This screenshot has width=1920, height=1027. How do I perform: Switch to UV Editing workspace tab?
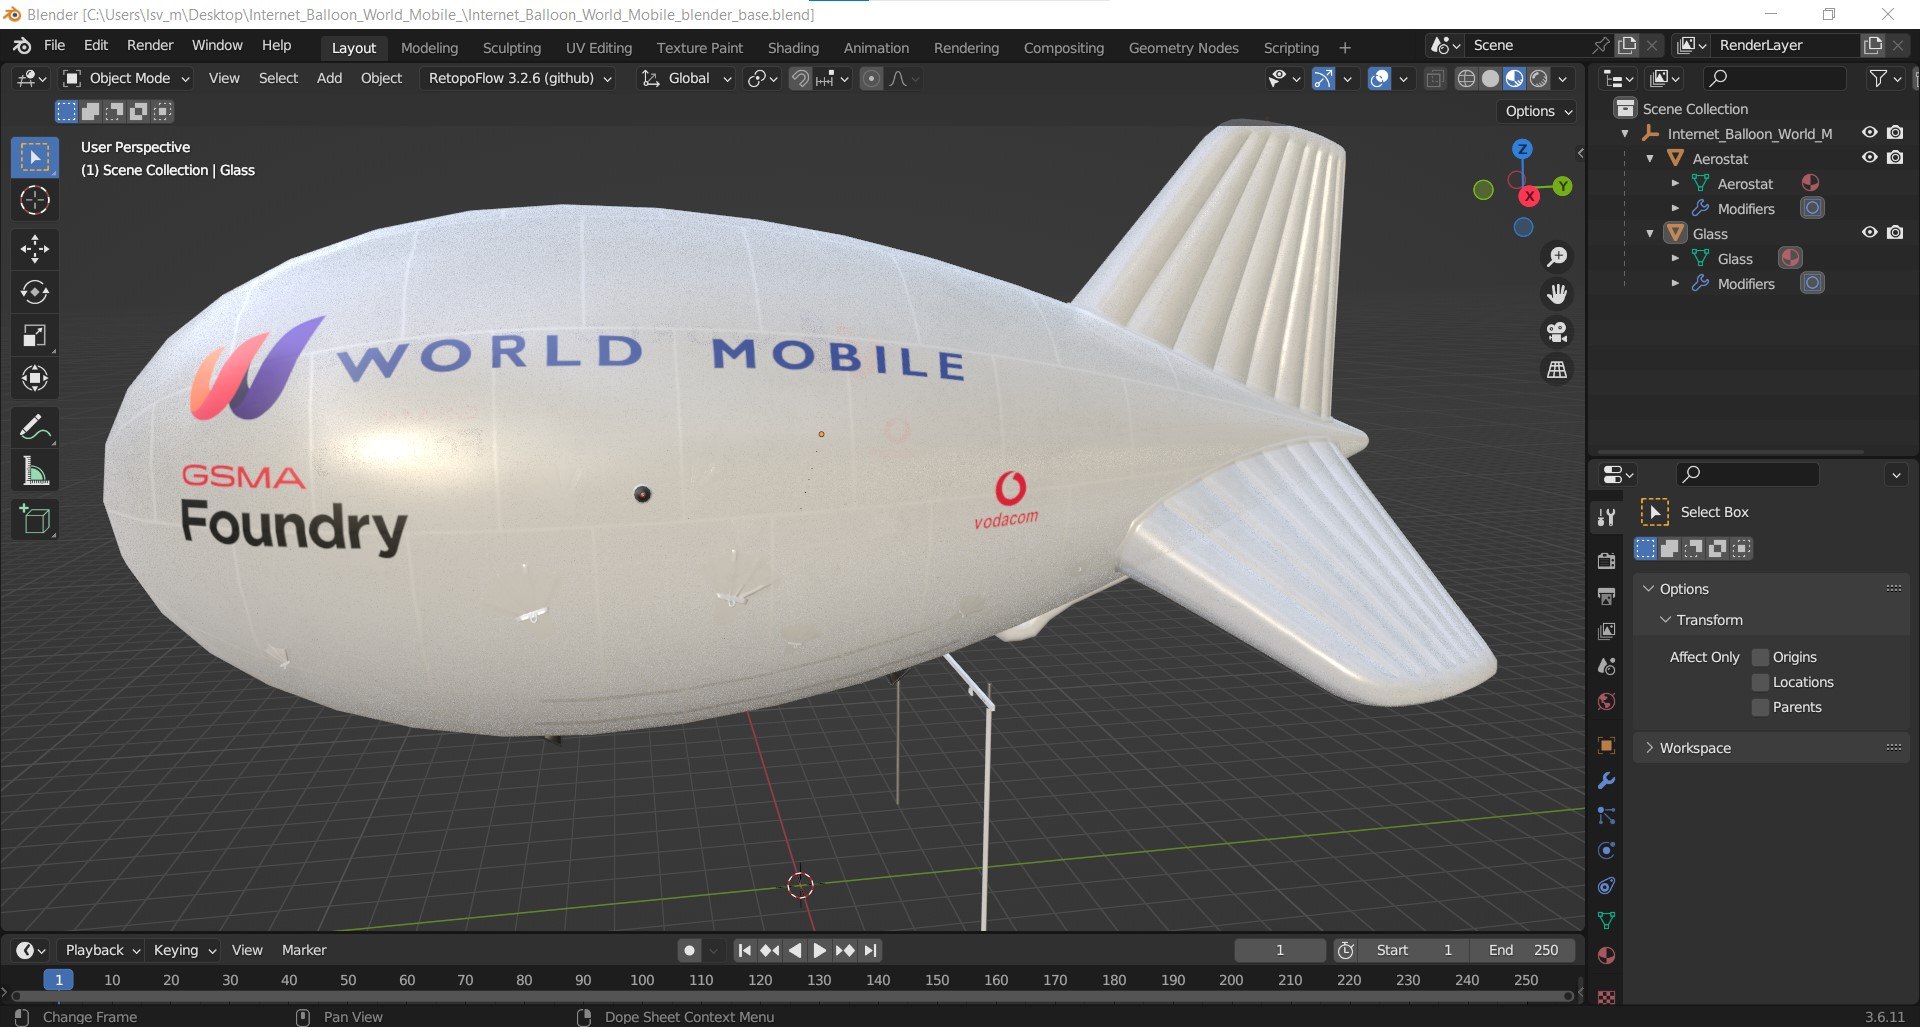tap(598, 47)
